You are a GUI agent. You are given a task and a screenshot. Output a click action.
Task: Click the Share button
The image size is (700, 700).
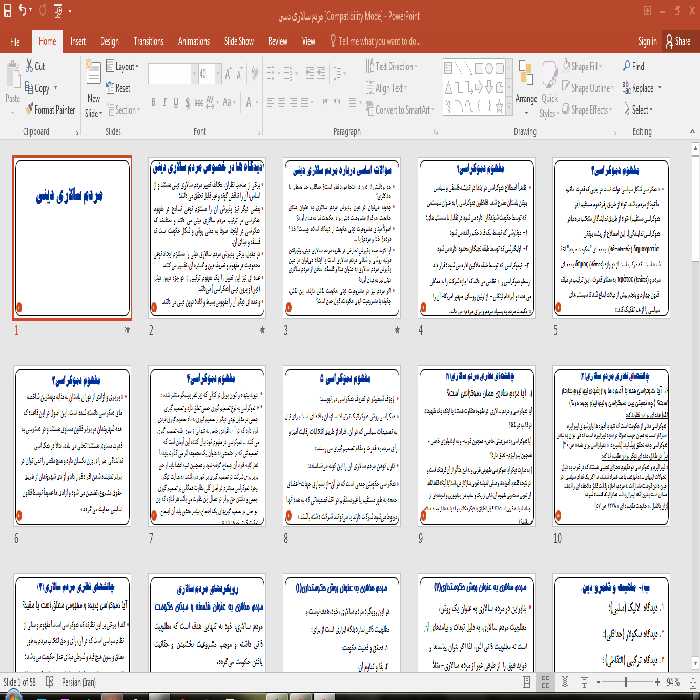[678, 41]
